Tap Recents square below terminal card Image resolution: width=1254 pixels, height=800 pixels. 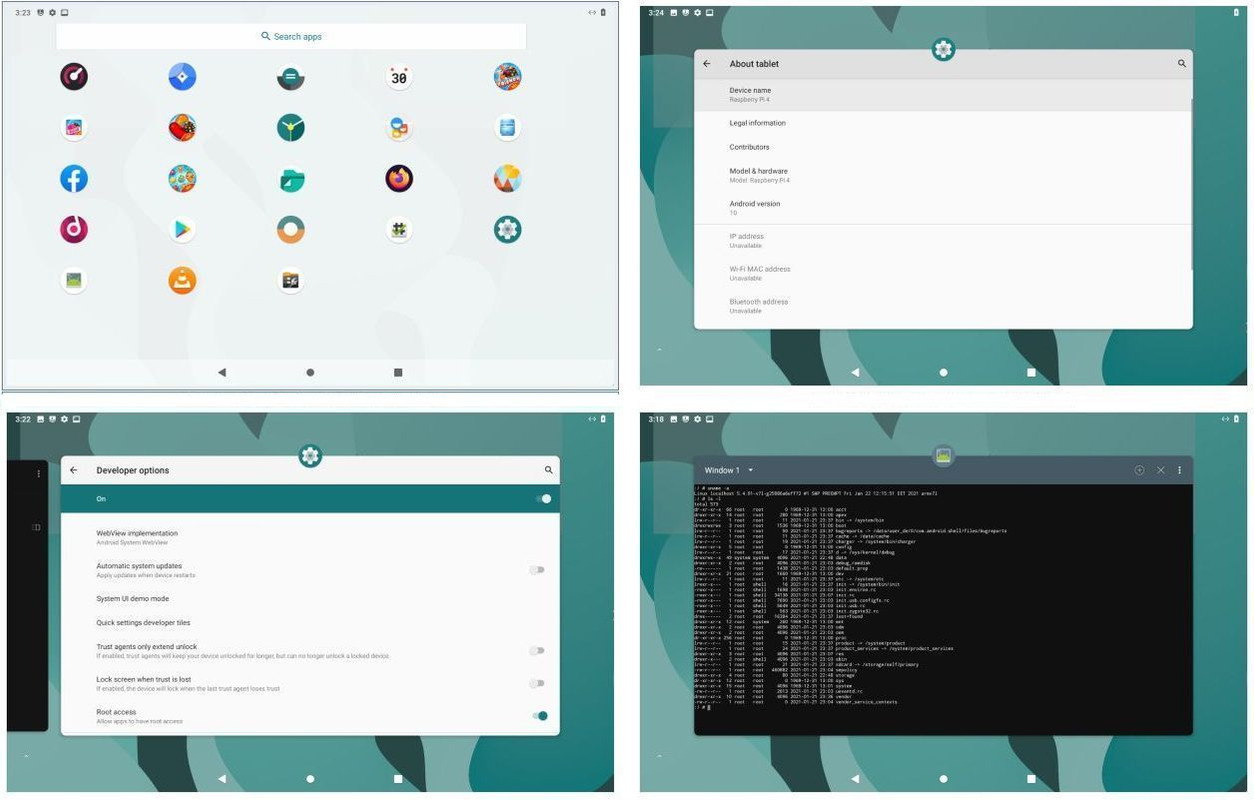pos(1031,778)
